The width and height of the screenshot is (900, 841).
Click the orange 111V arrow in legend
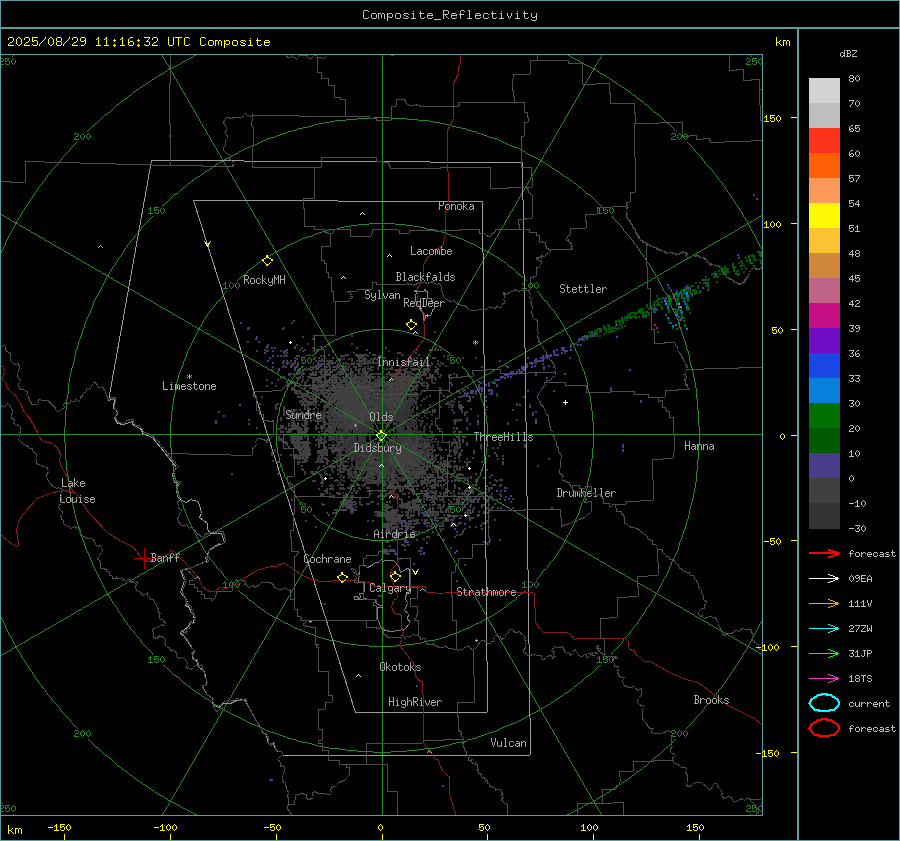coord(824,603)
